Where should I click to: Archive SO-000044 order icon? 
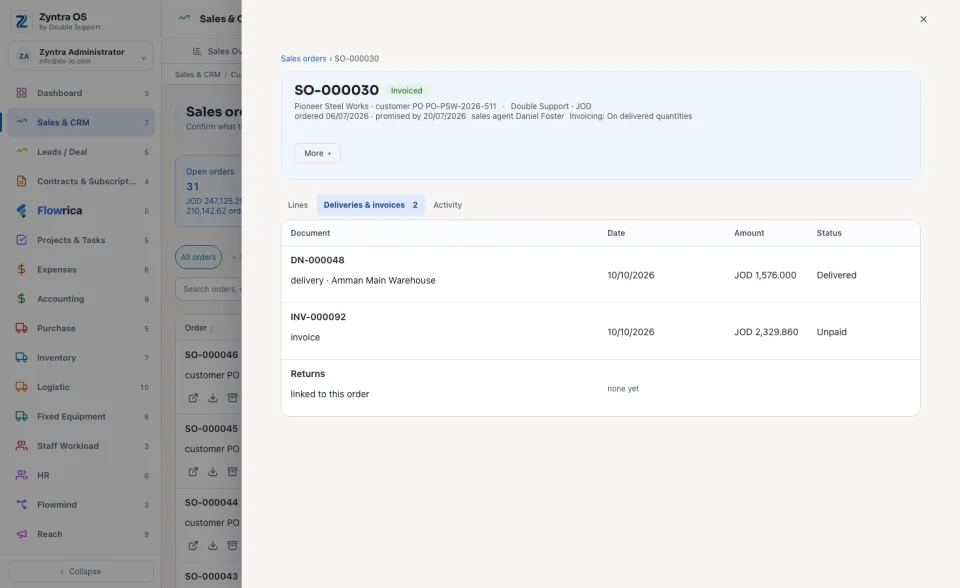pos(232,545)
